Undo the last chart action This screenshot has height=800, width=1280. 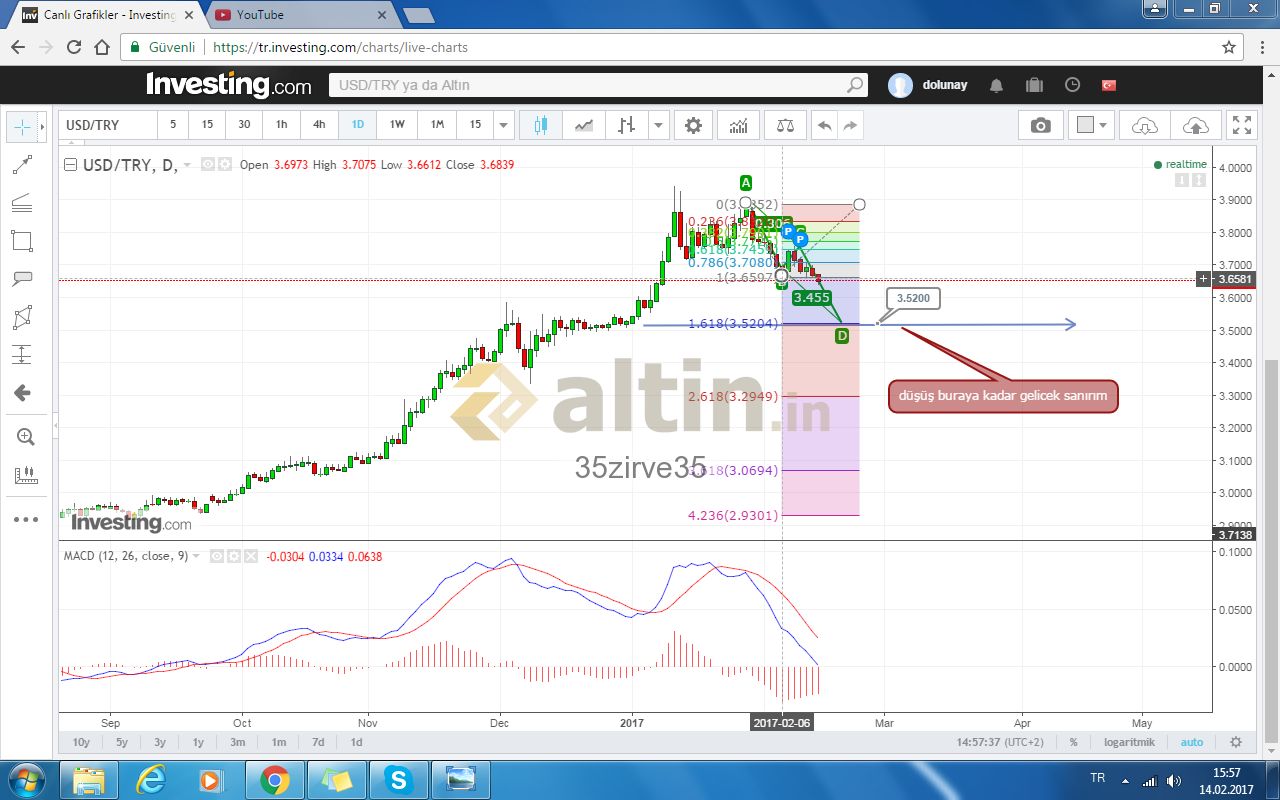(824, 125)
